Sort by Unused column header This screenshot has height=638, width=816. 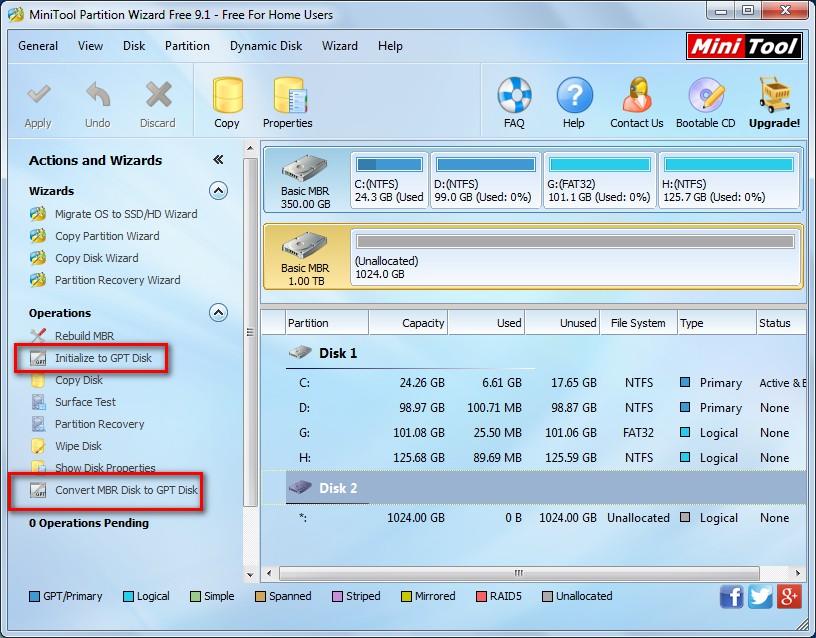563,323
